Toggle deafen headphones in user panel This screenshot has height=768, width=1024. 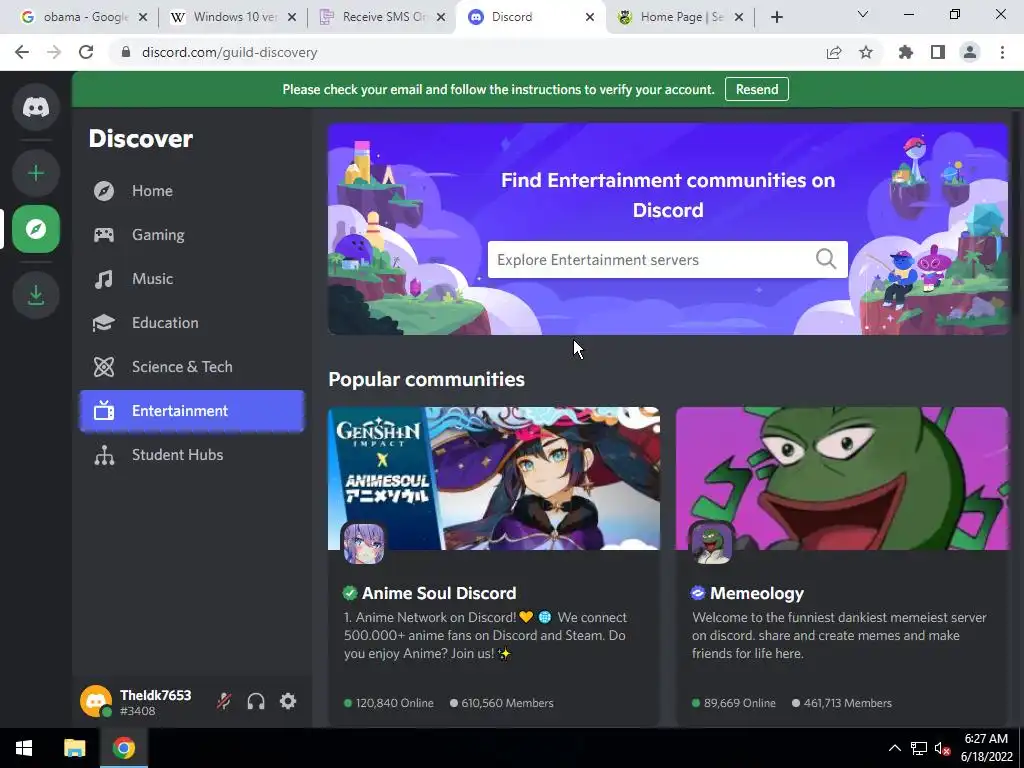(256, 701)
